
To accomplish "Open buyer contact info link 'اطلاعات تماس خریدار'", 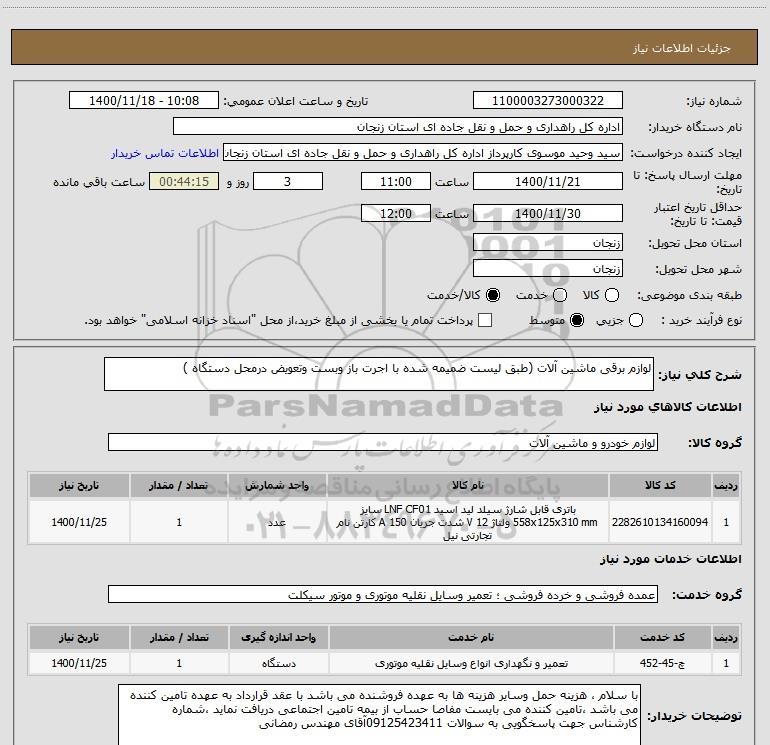I will pos(165,153).
